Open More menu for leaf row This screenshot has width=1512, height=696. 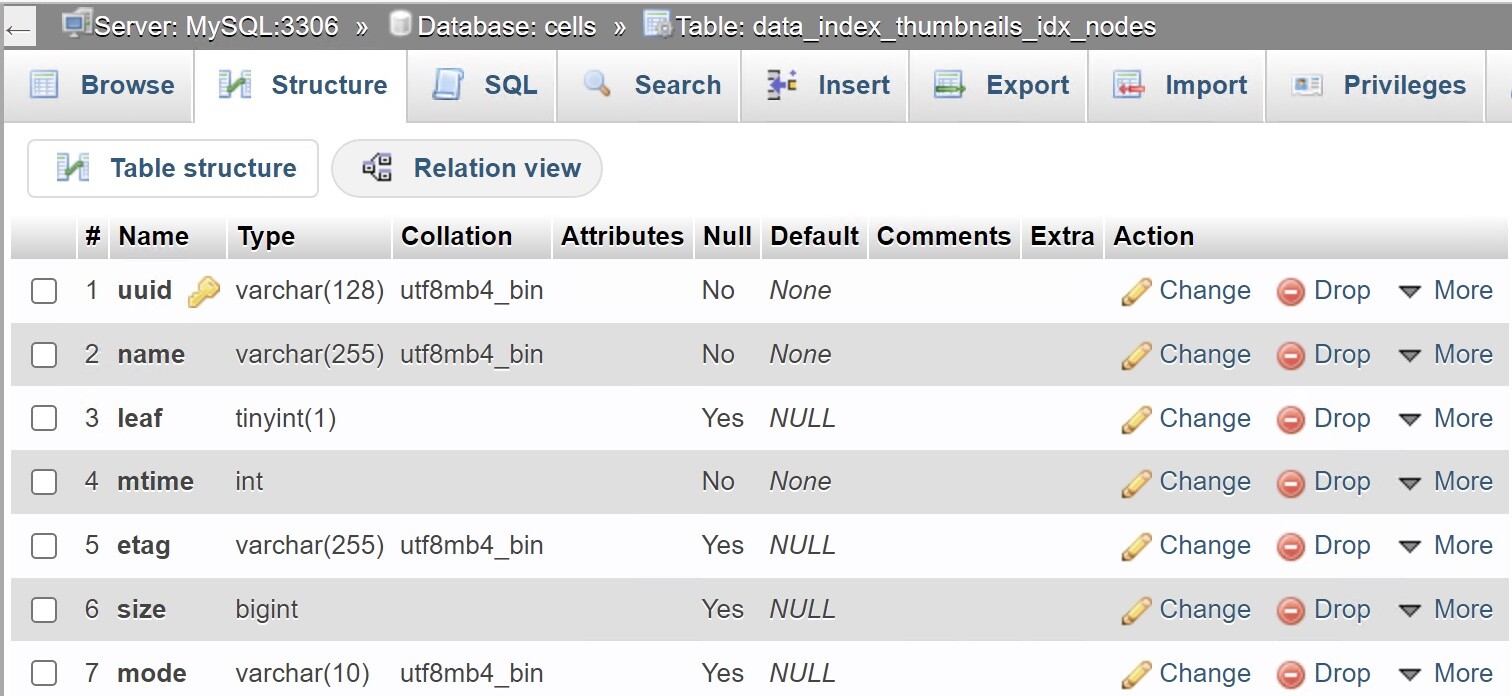click(x=1445, y=419)
